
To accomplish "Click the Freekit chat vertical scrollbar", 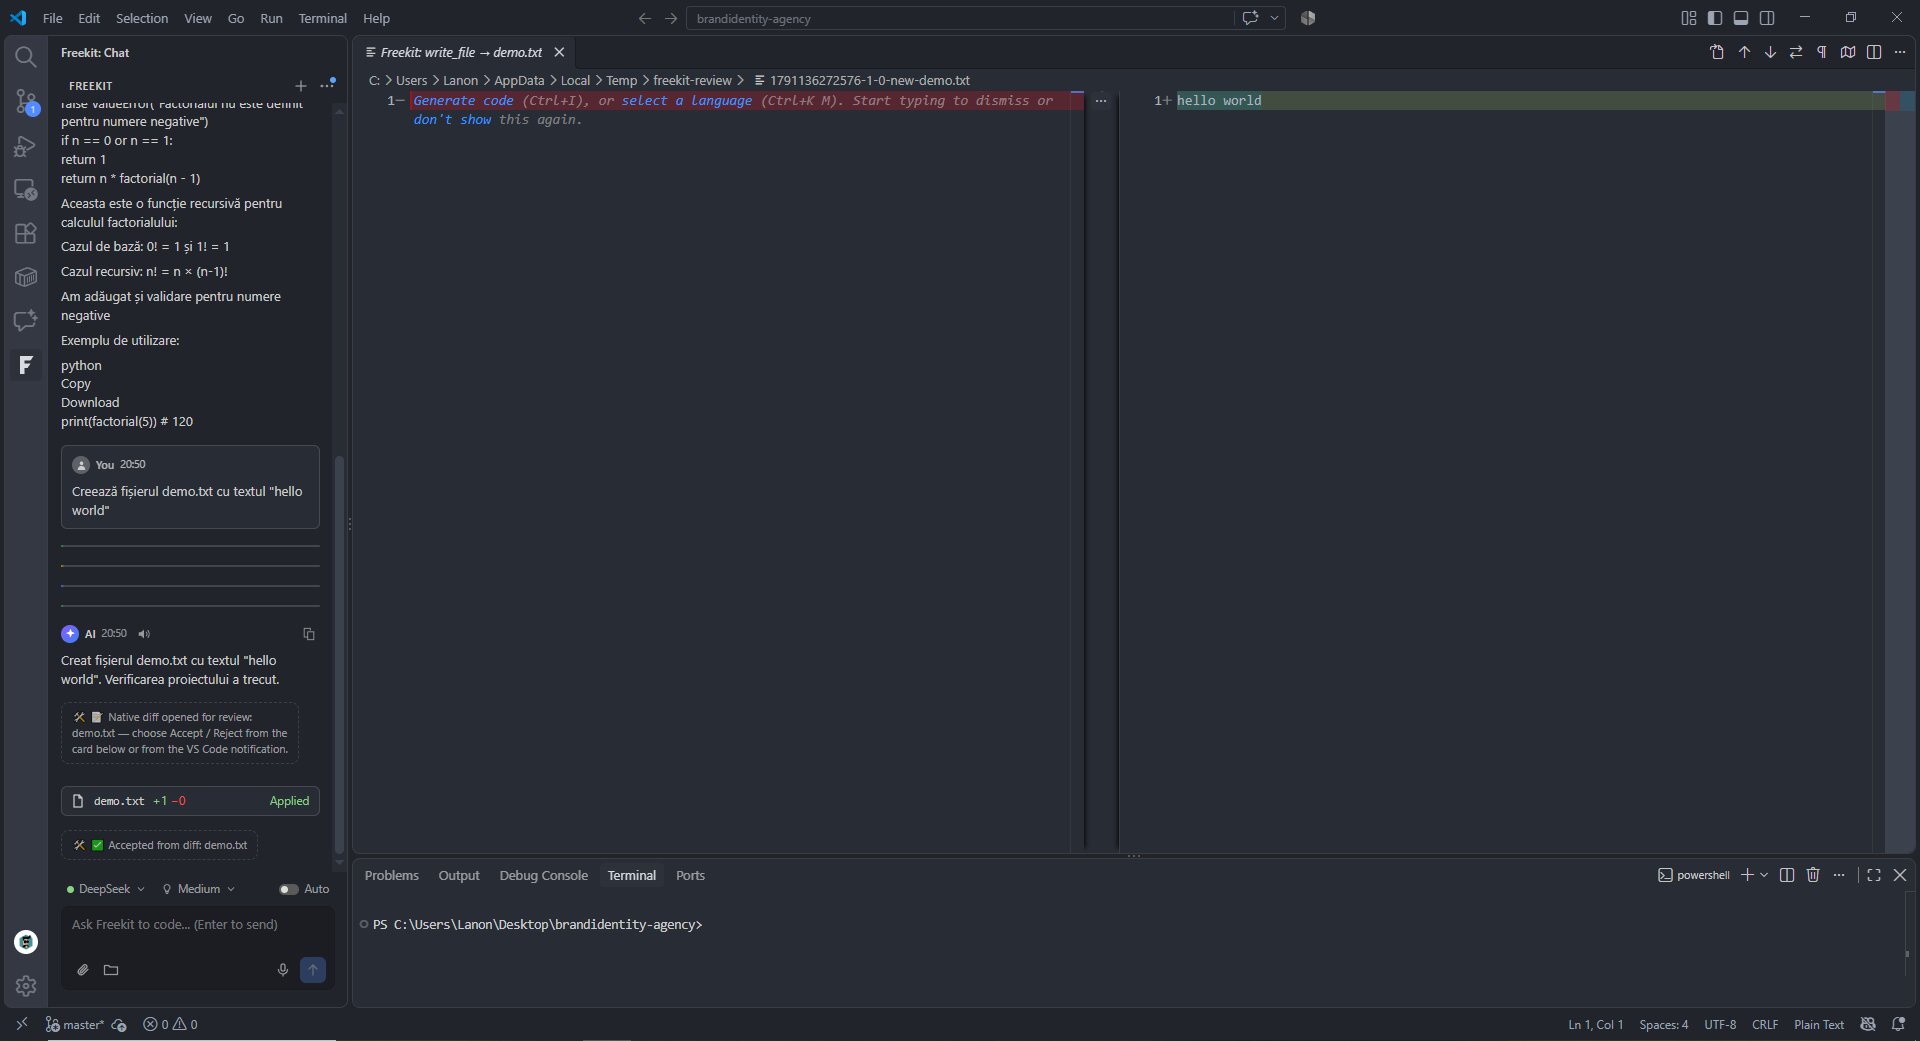I will pyautogui.click(x=339, y=655).
